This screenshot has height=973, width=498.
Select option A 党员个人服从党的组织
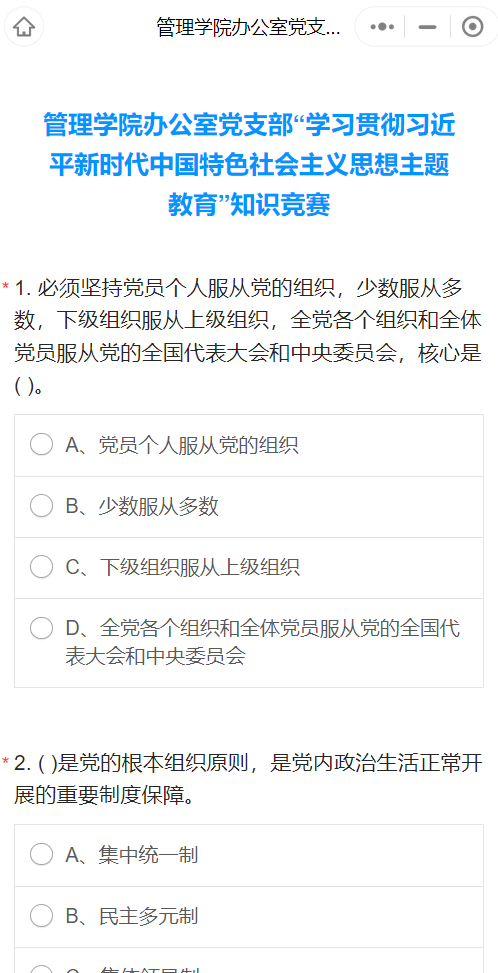(249, 446)
